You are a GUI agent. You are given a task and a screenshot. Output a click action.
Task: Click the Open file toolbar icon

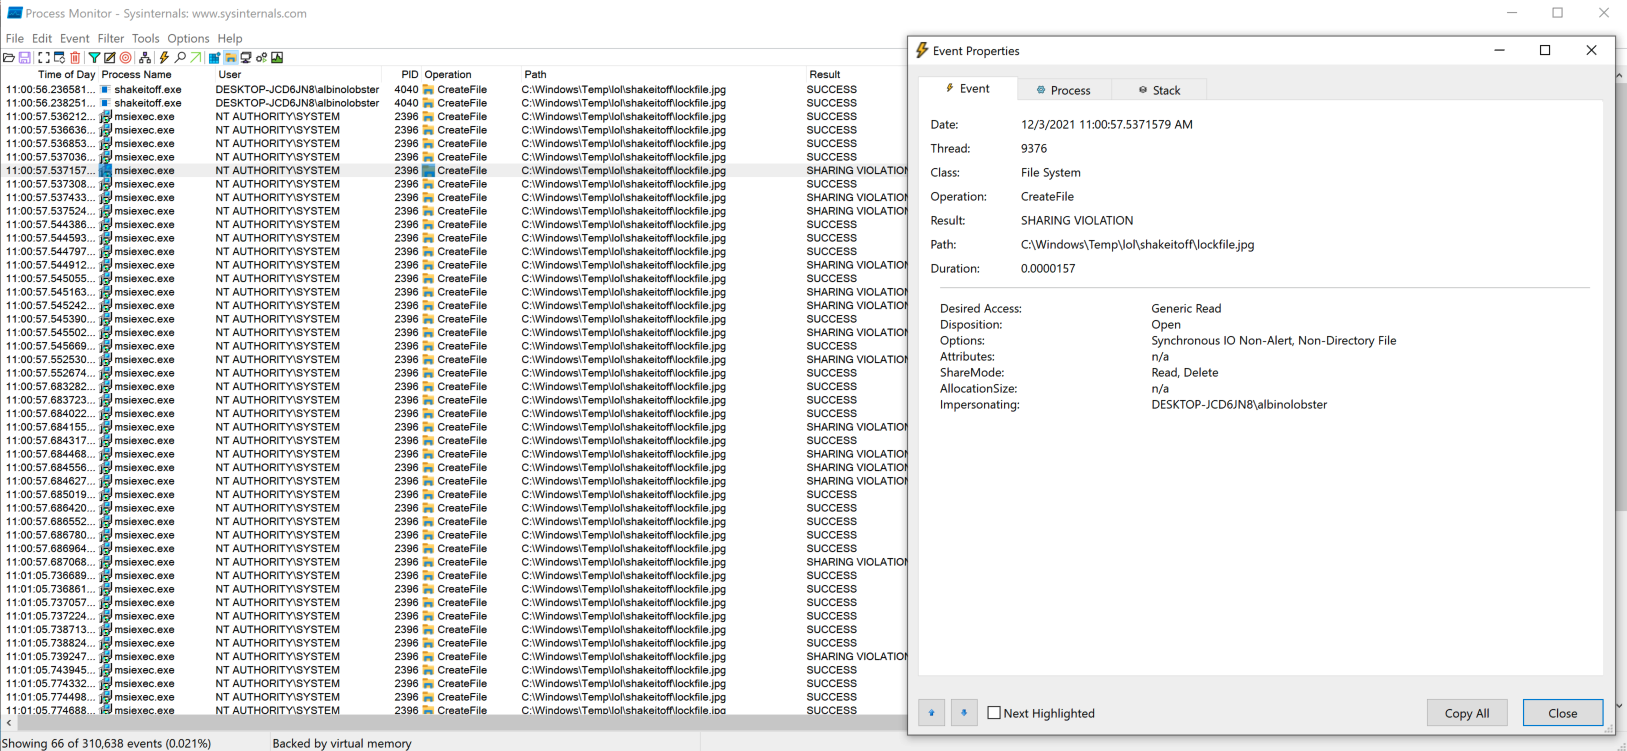tap(9, 57)
